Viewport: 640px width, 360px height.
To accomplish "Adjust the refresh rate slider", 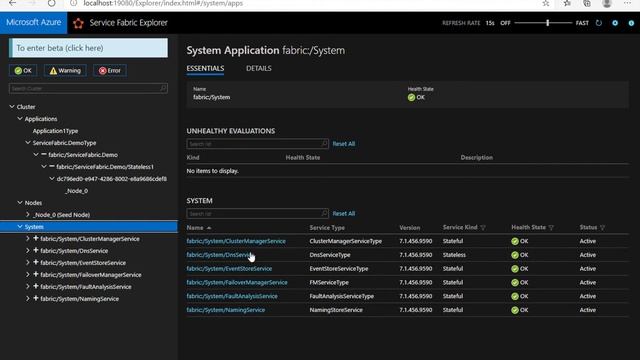I will coord(547,23).
